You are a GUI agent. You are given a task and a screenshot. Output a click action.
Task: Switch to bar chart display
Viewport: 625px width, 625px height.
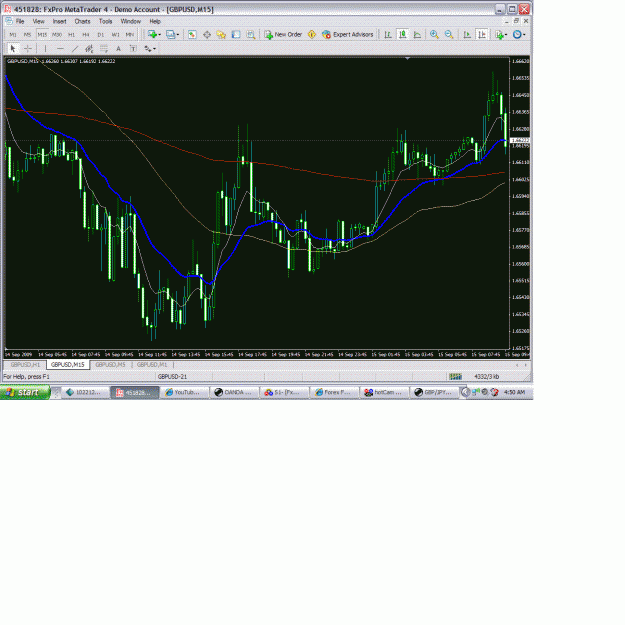388,35
